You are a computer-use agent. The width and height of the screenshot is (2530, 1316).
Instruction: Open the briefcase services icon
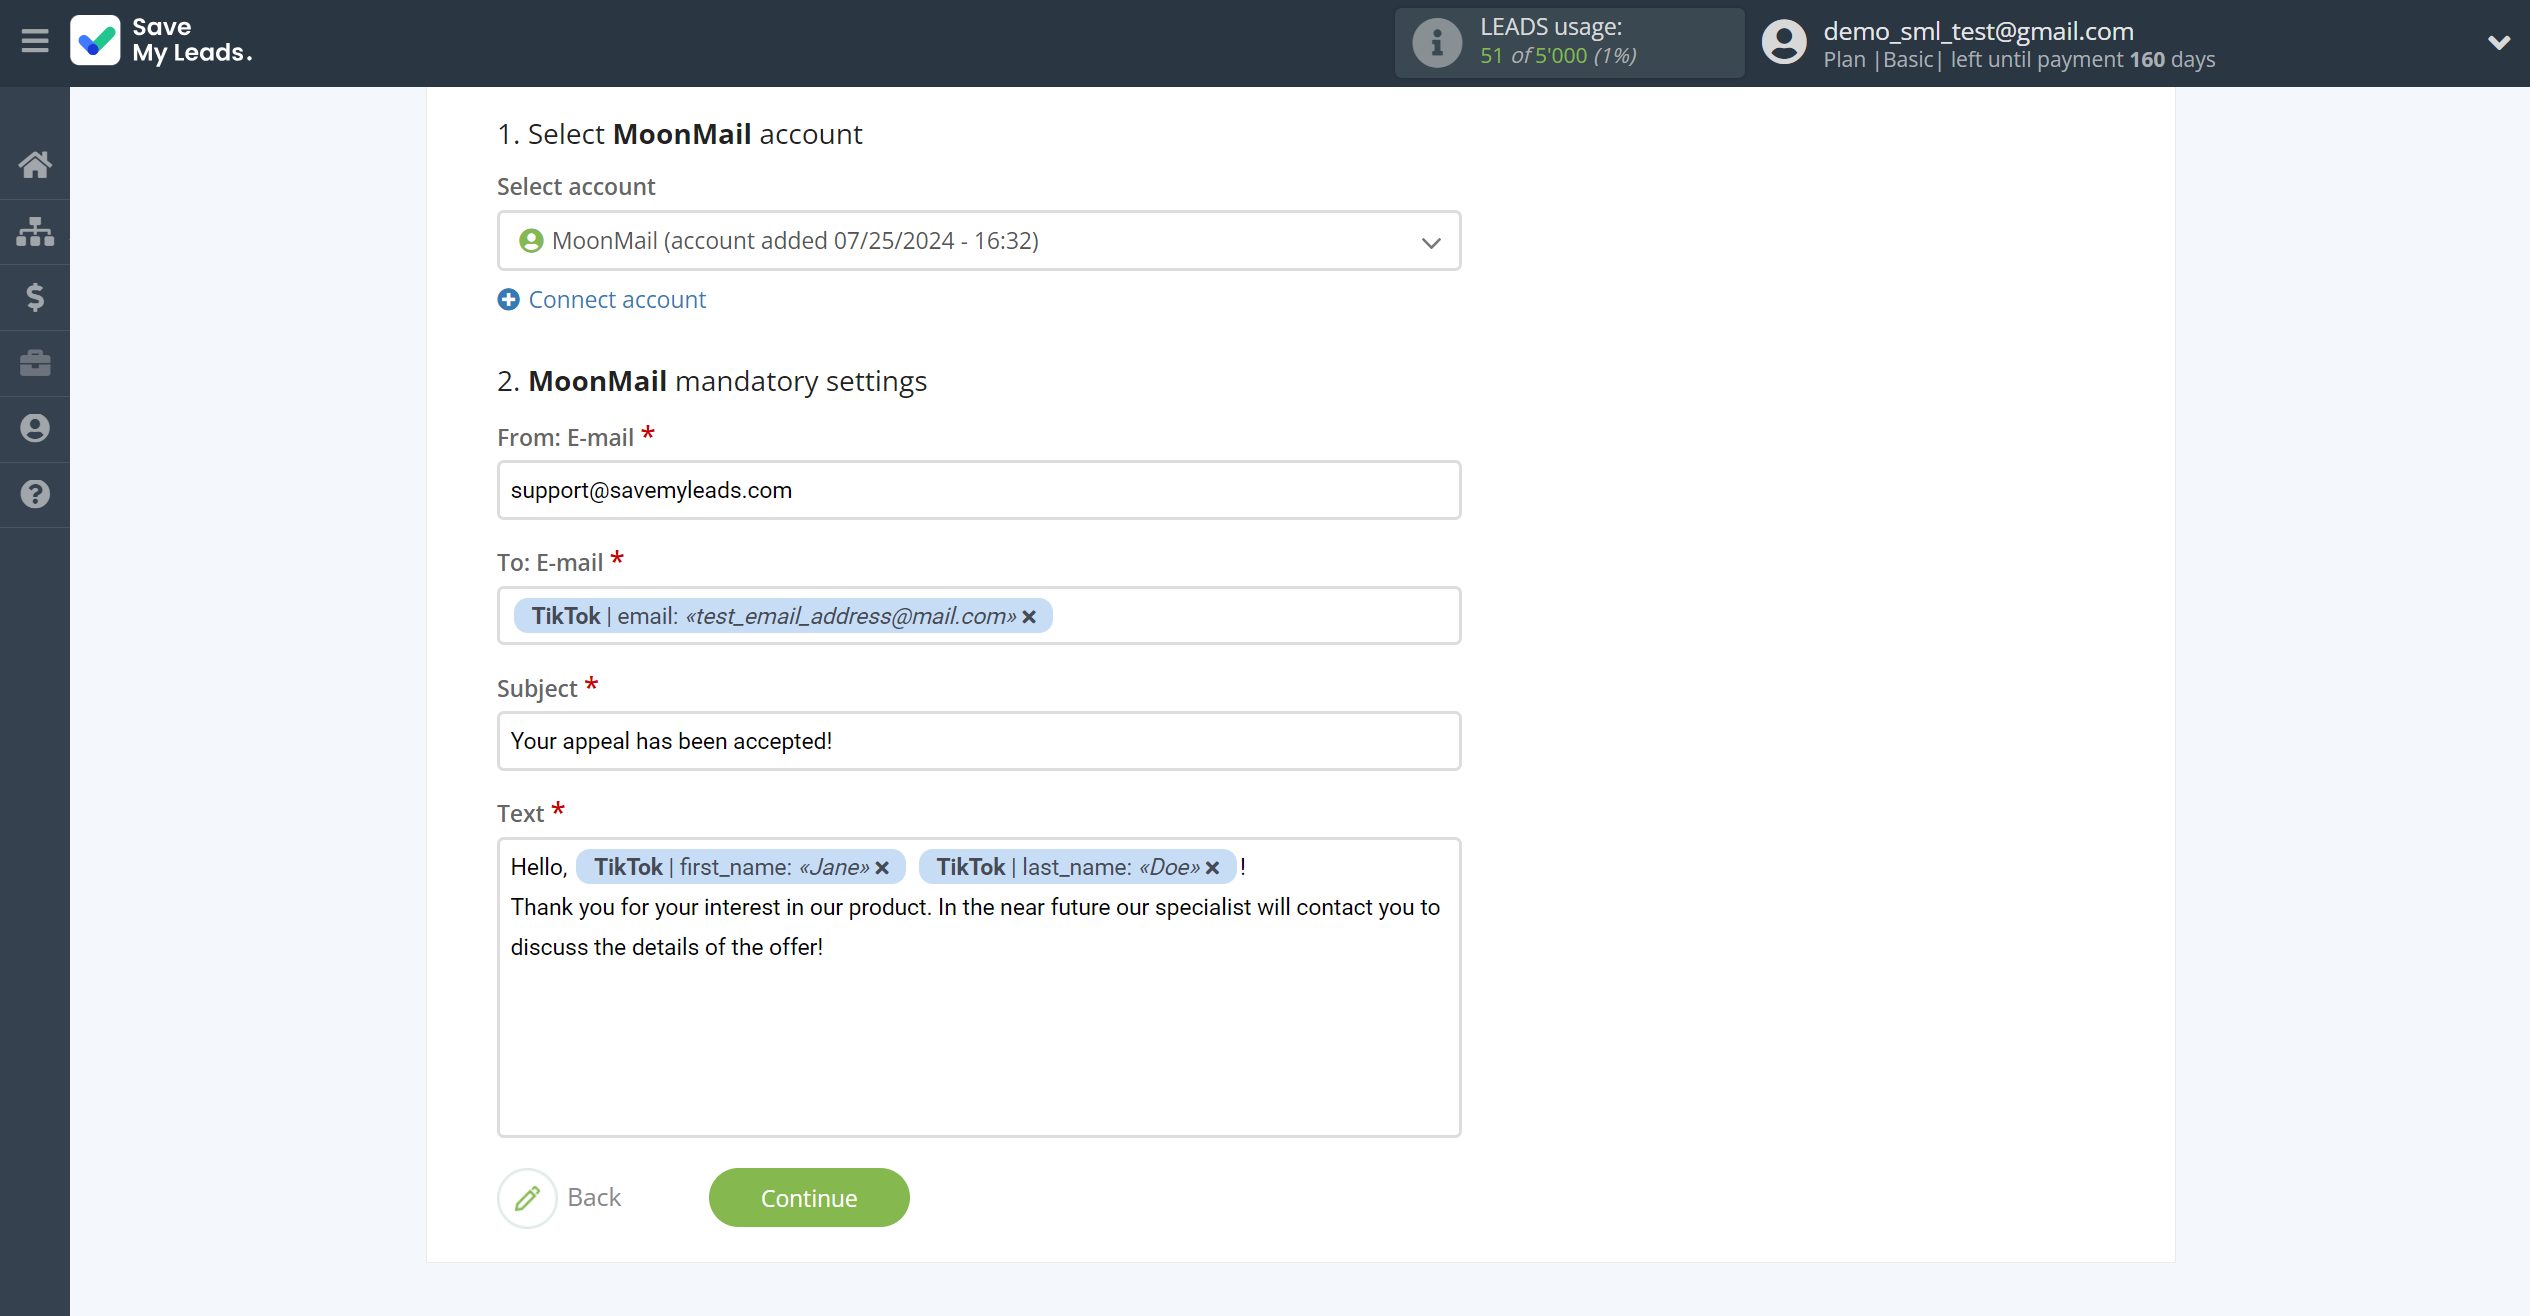point(35,363)
